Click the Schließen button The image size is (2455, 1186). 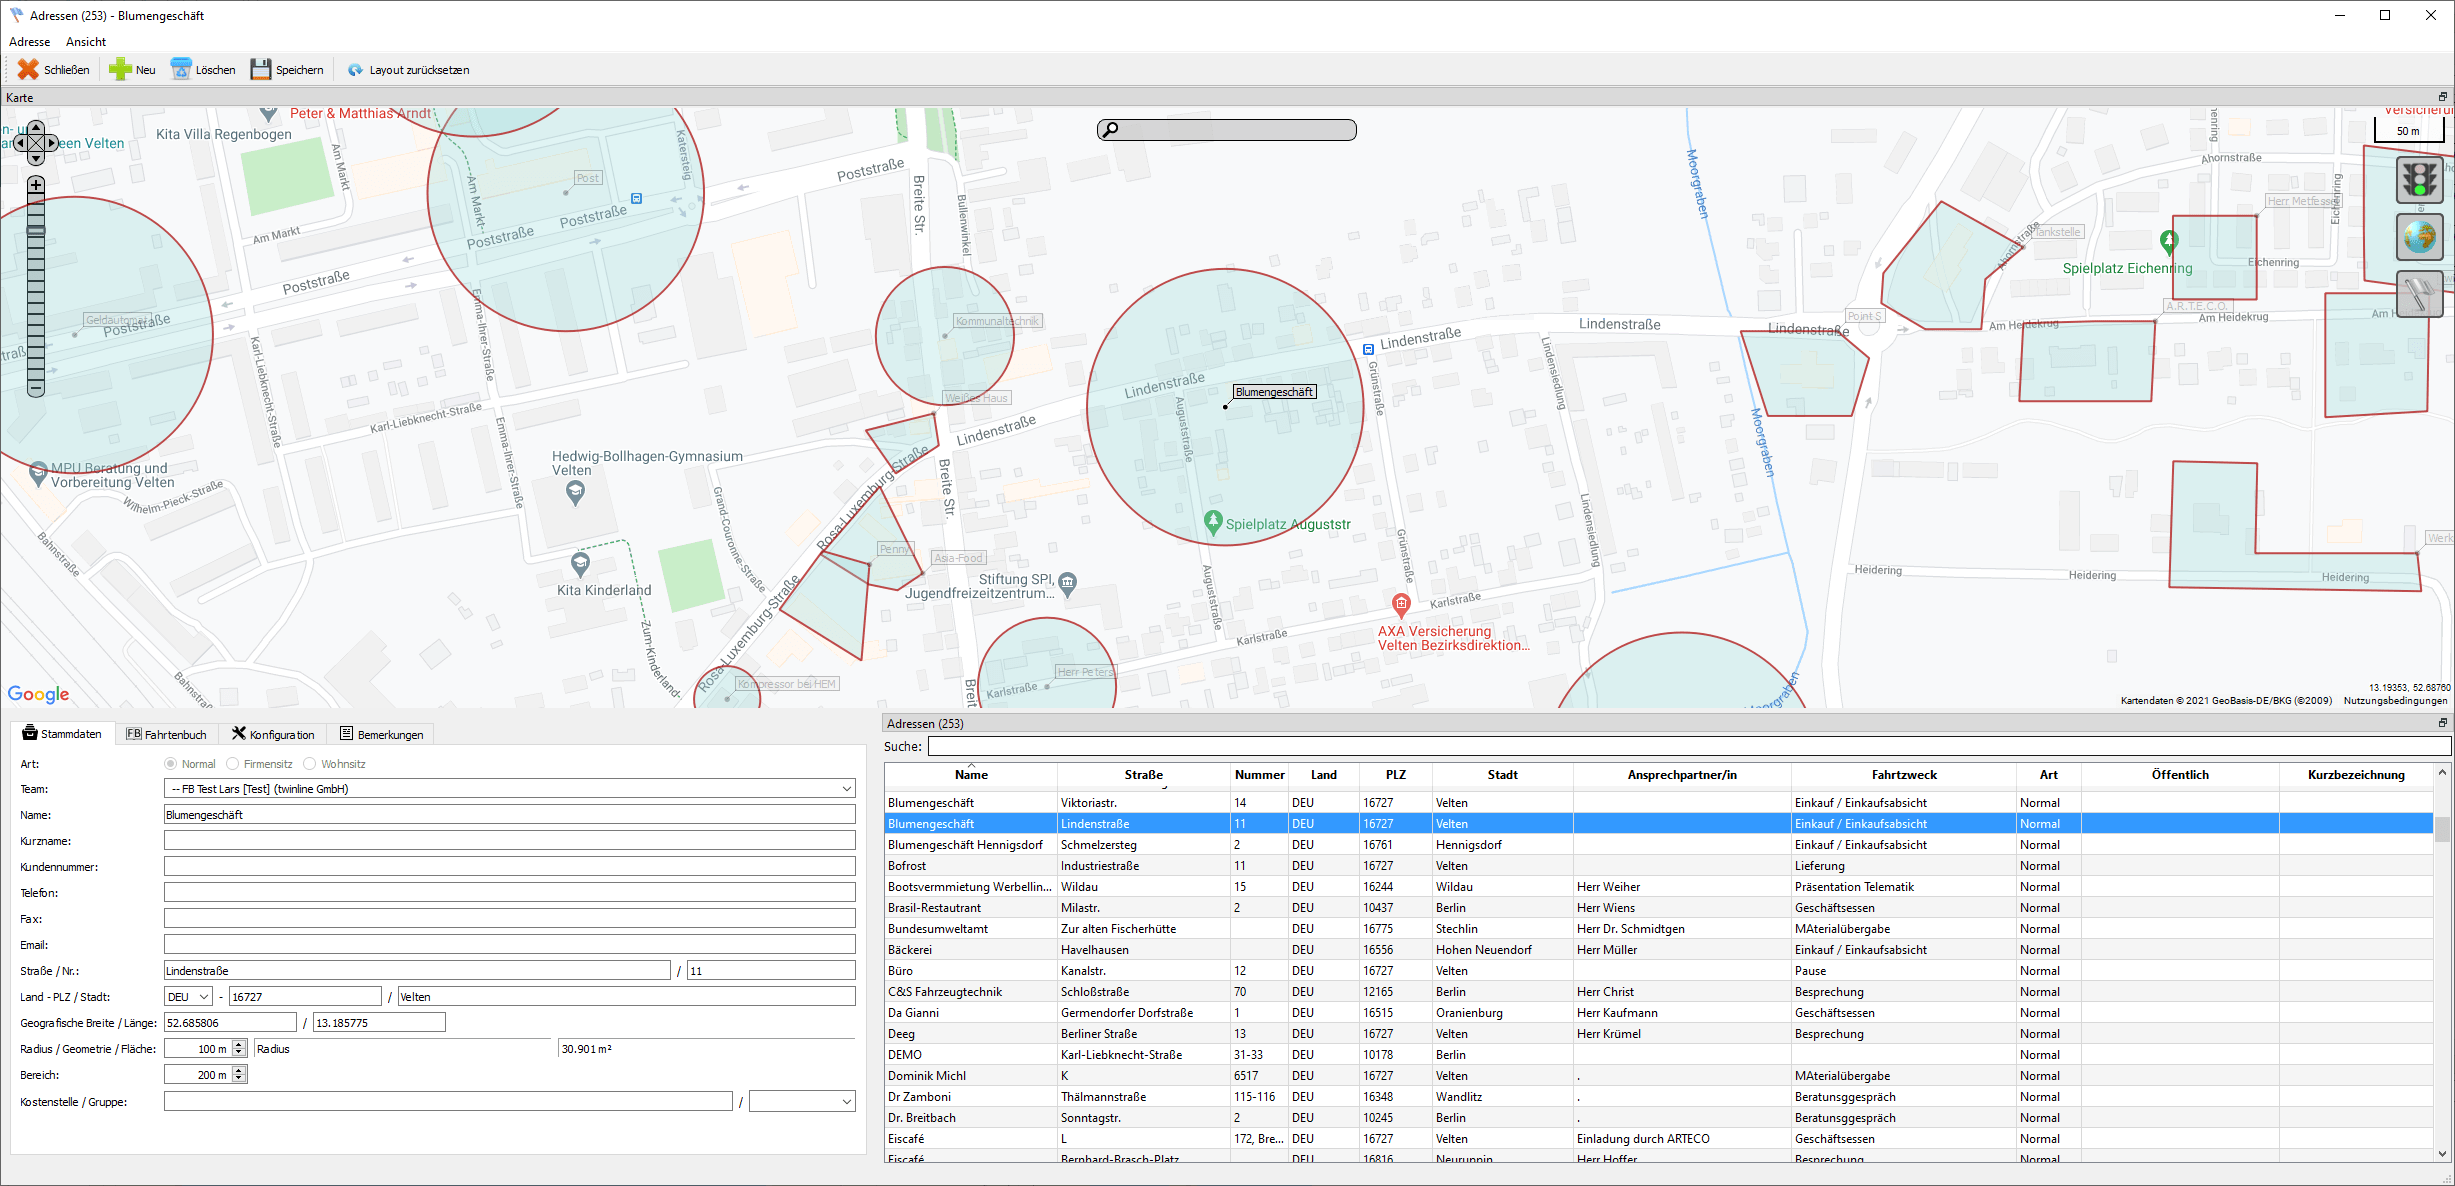54,69
